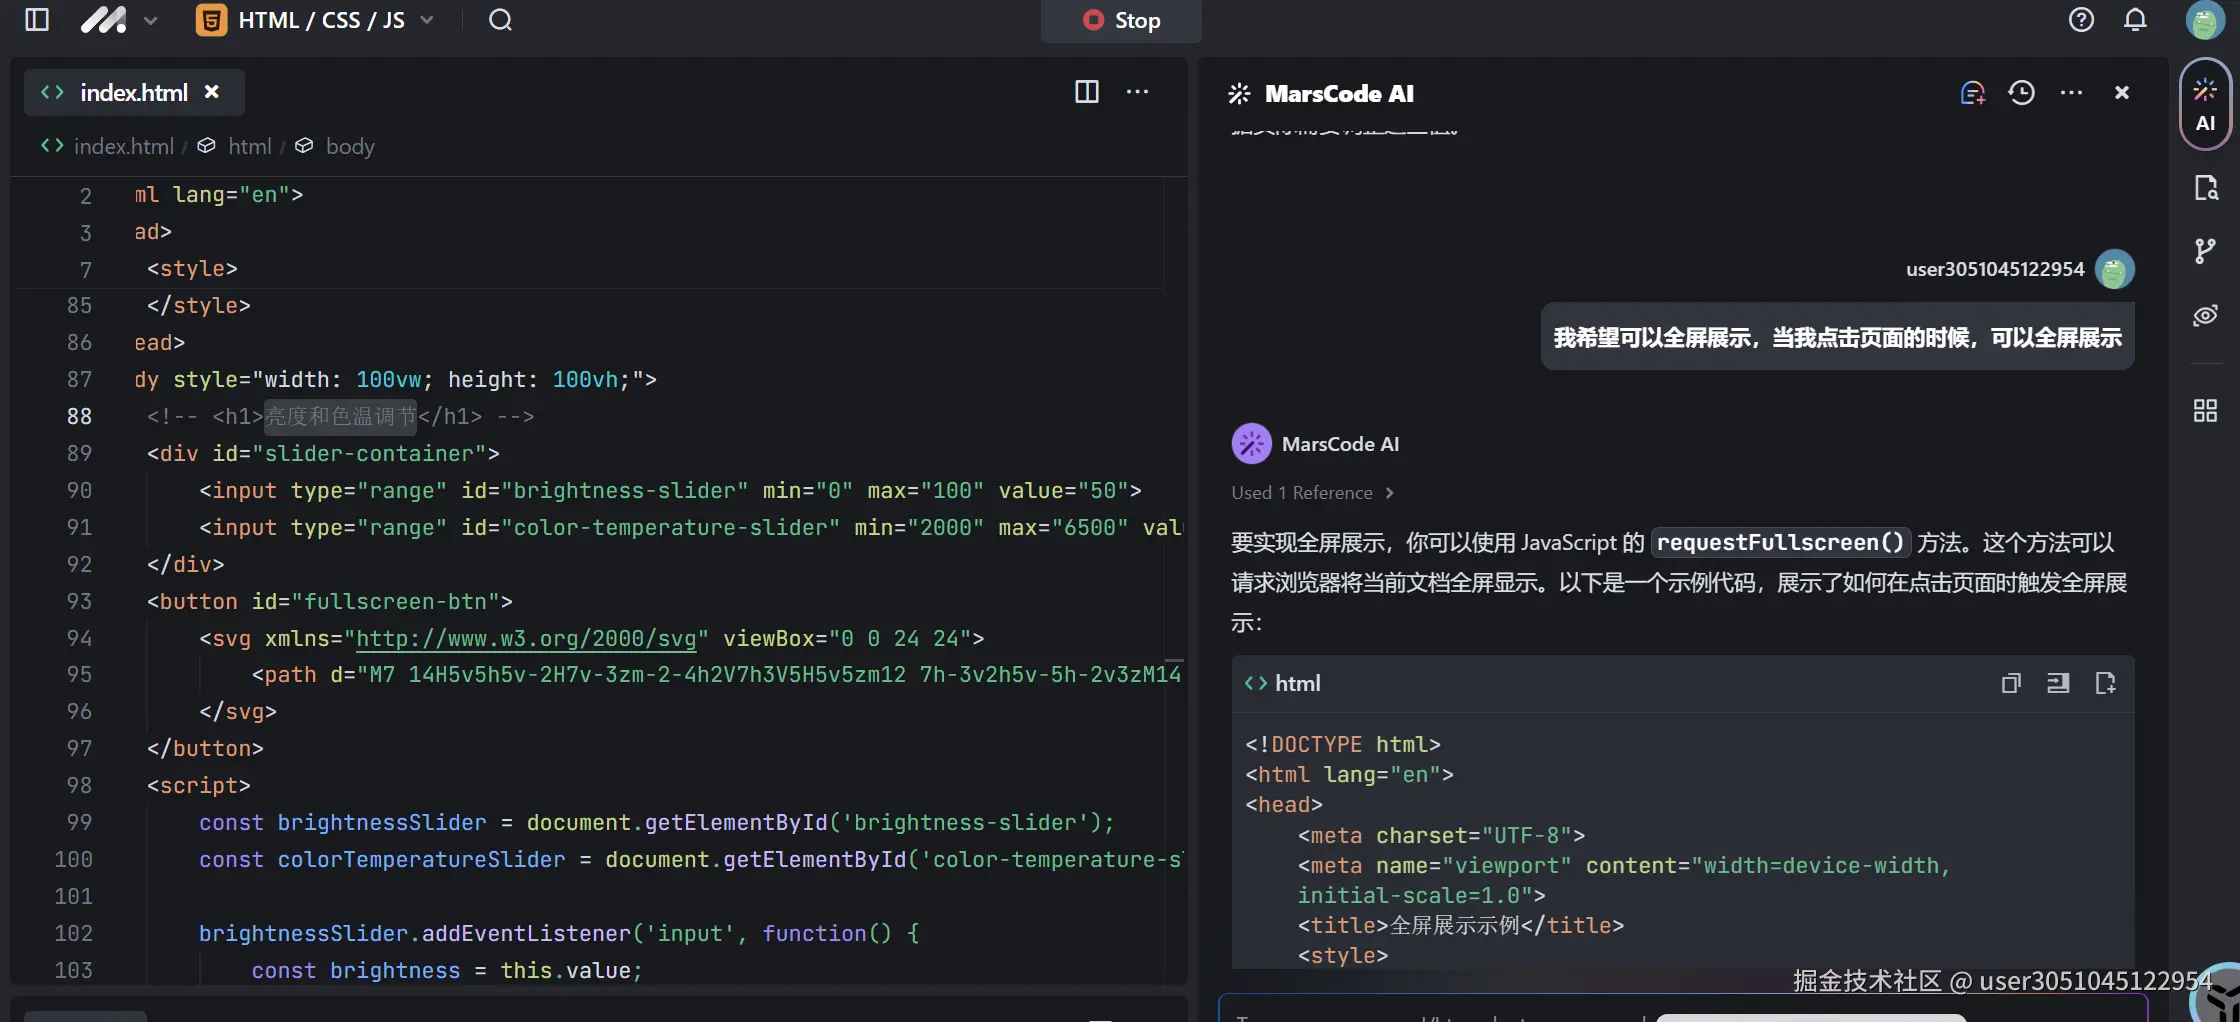Click the addEventListener('input') line
The height and width of the screenshot is (1022, 2240).
[x=558, y=934]
